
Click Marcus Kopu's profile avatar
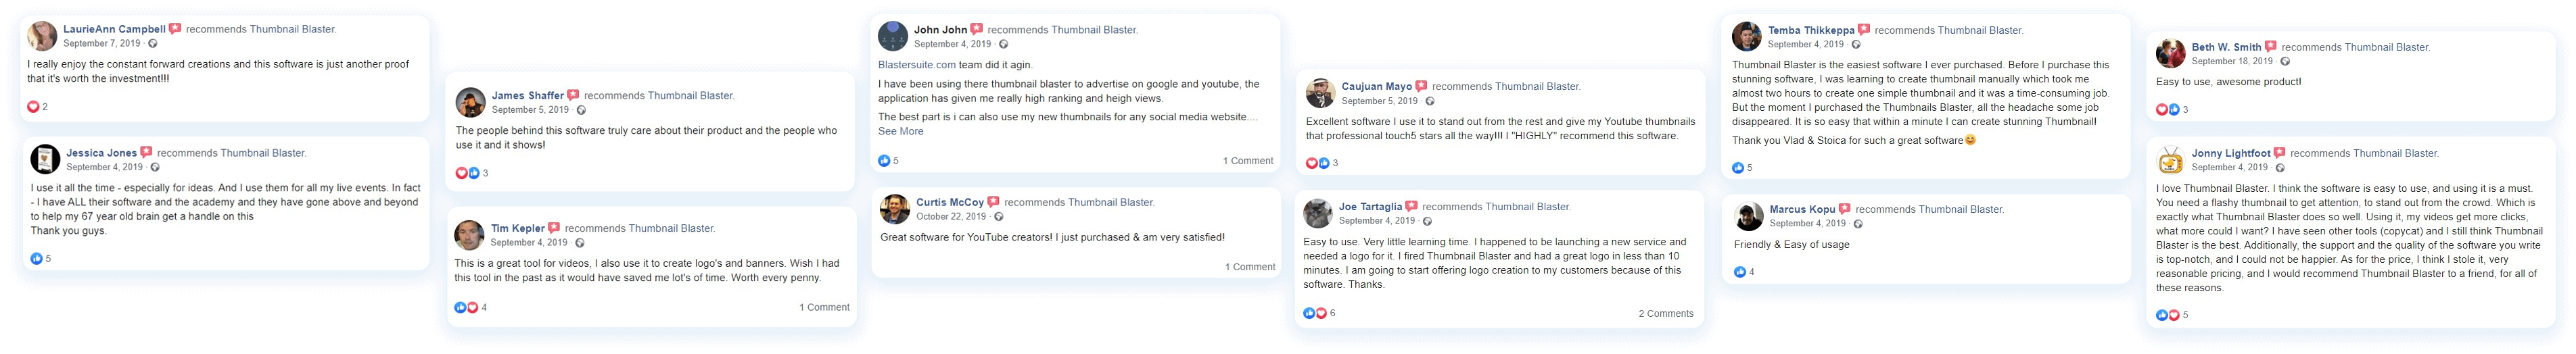pos(1748,216)
